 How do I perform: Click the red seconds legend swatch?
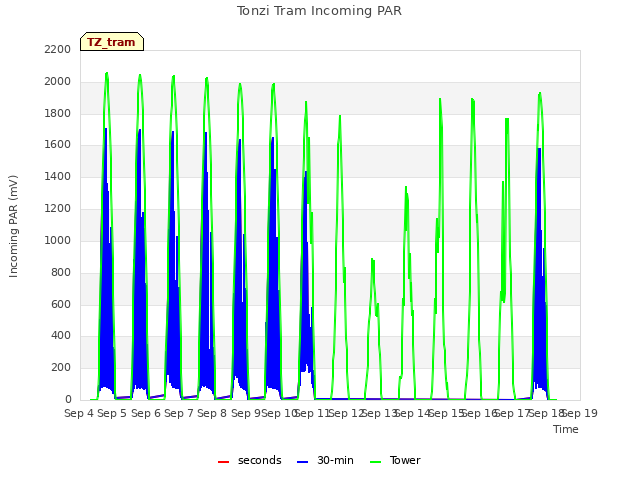223,462
